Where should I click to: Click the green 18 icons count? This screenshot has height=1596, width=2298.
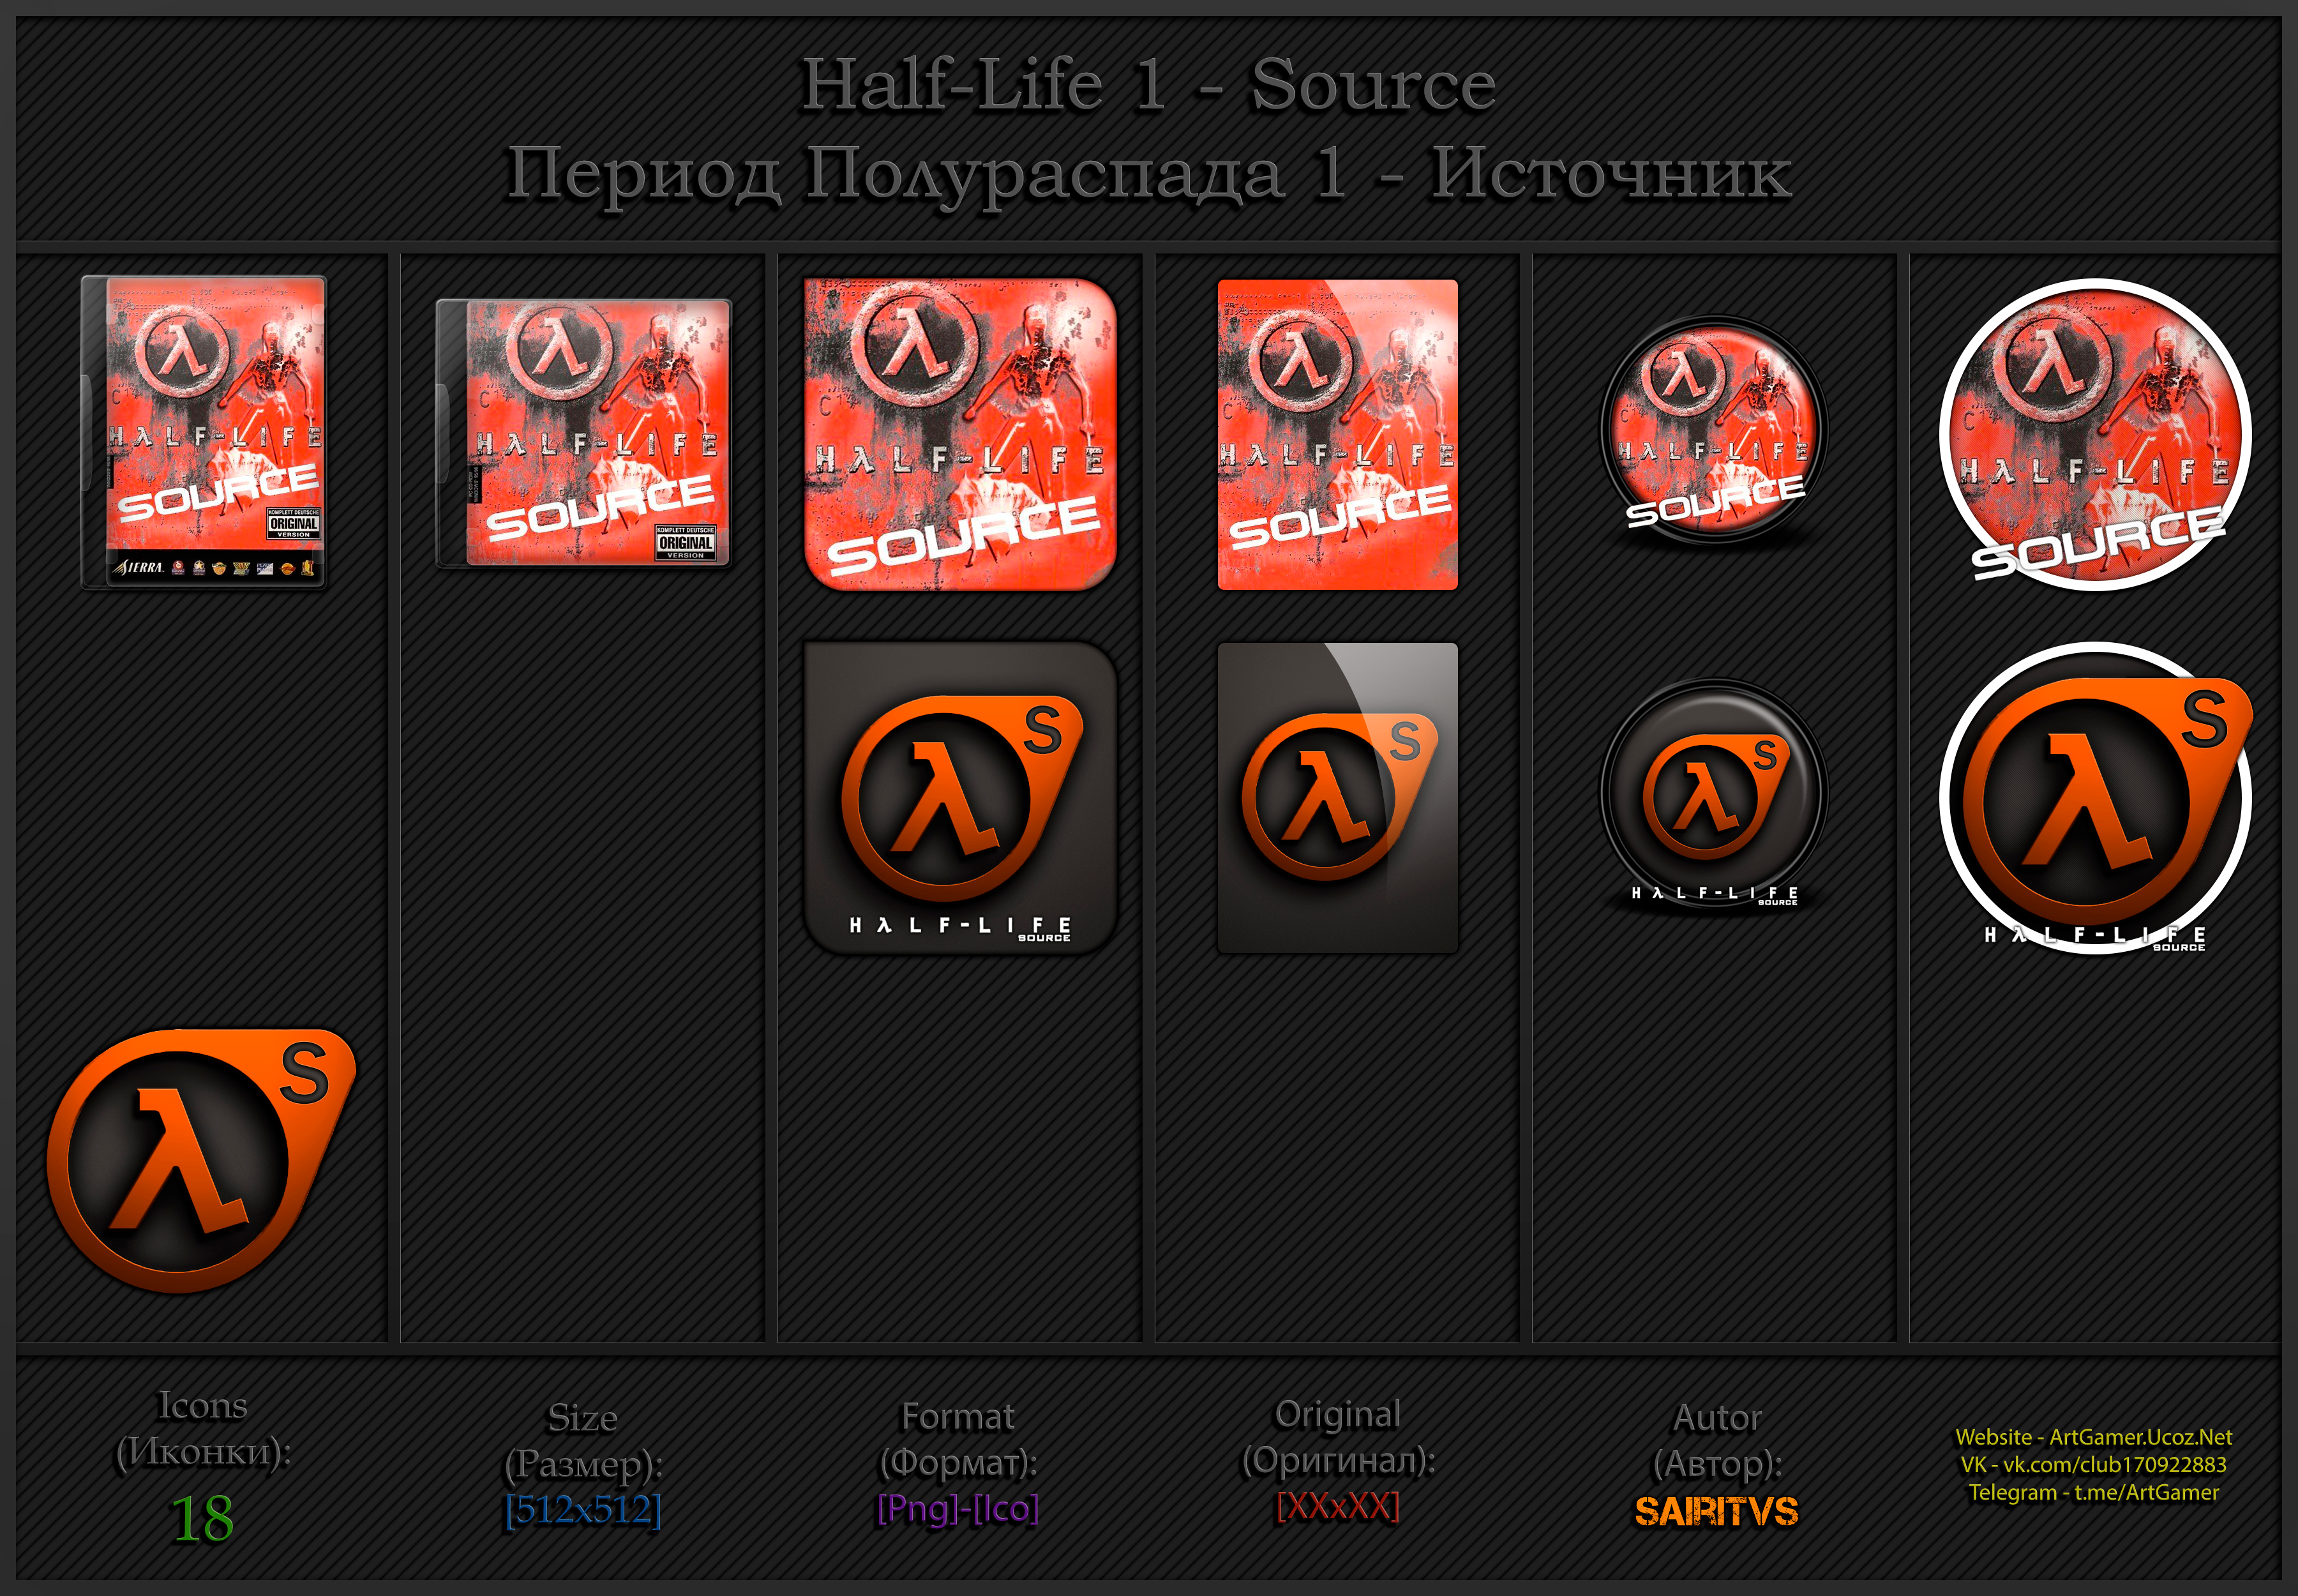coord(202,1519)
